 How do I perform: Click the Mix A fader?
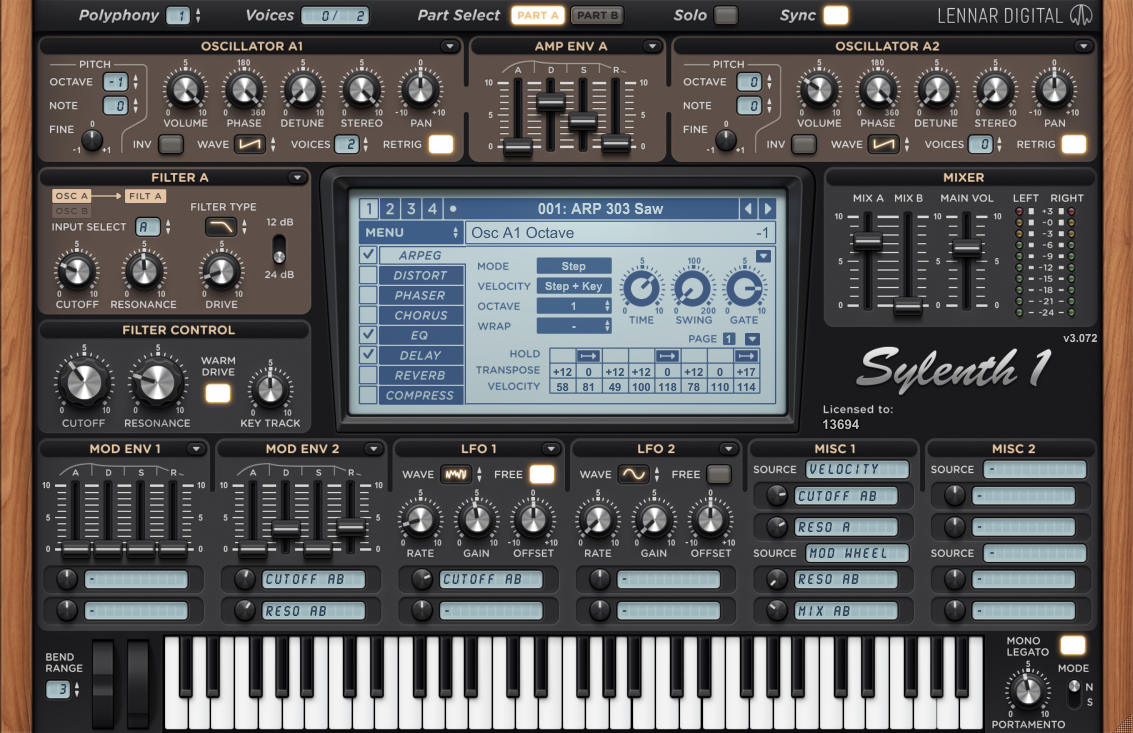pos(867,242)
